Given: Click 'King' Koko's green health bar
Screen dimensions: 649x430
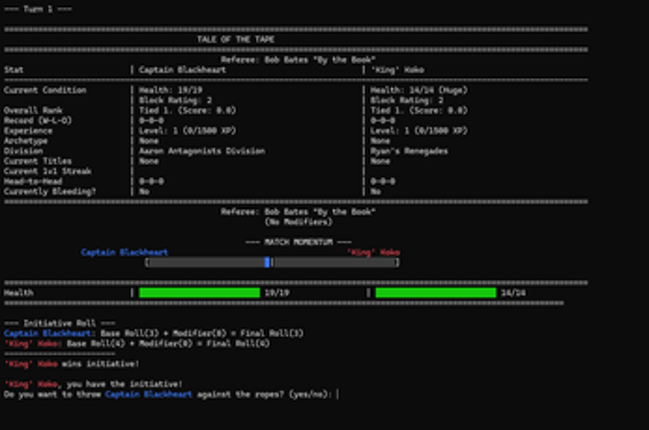Looking at the screenshot, I should click(435, 293).
